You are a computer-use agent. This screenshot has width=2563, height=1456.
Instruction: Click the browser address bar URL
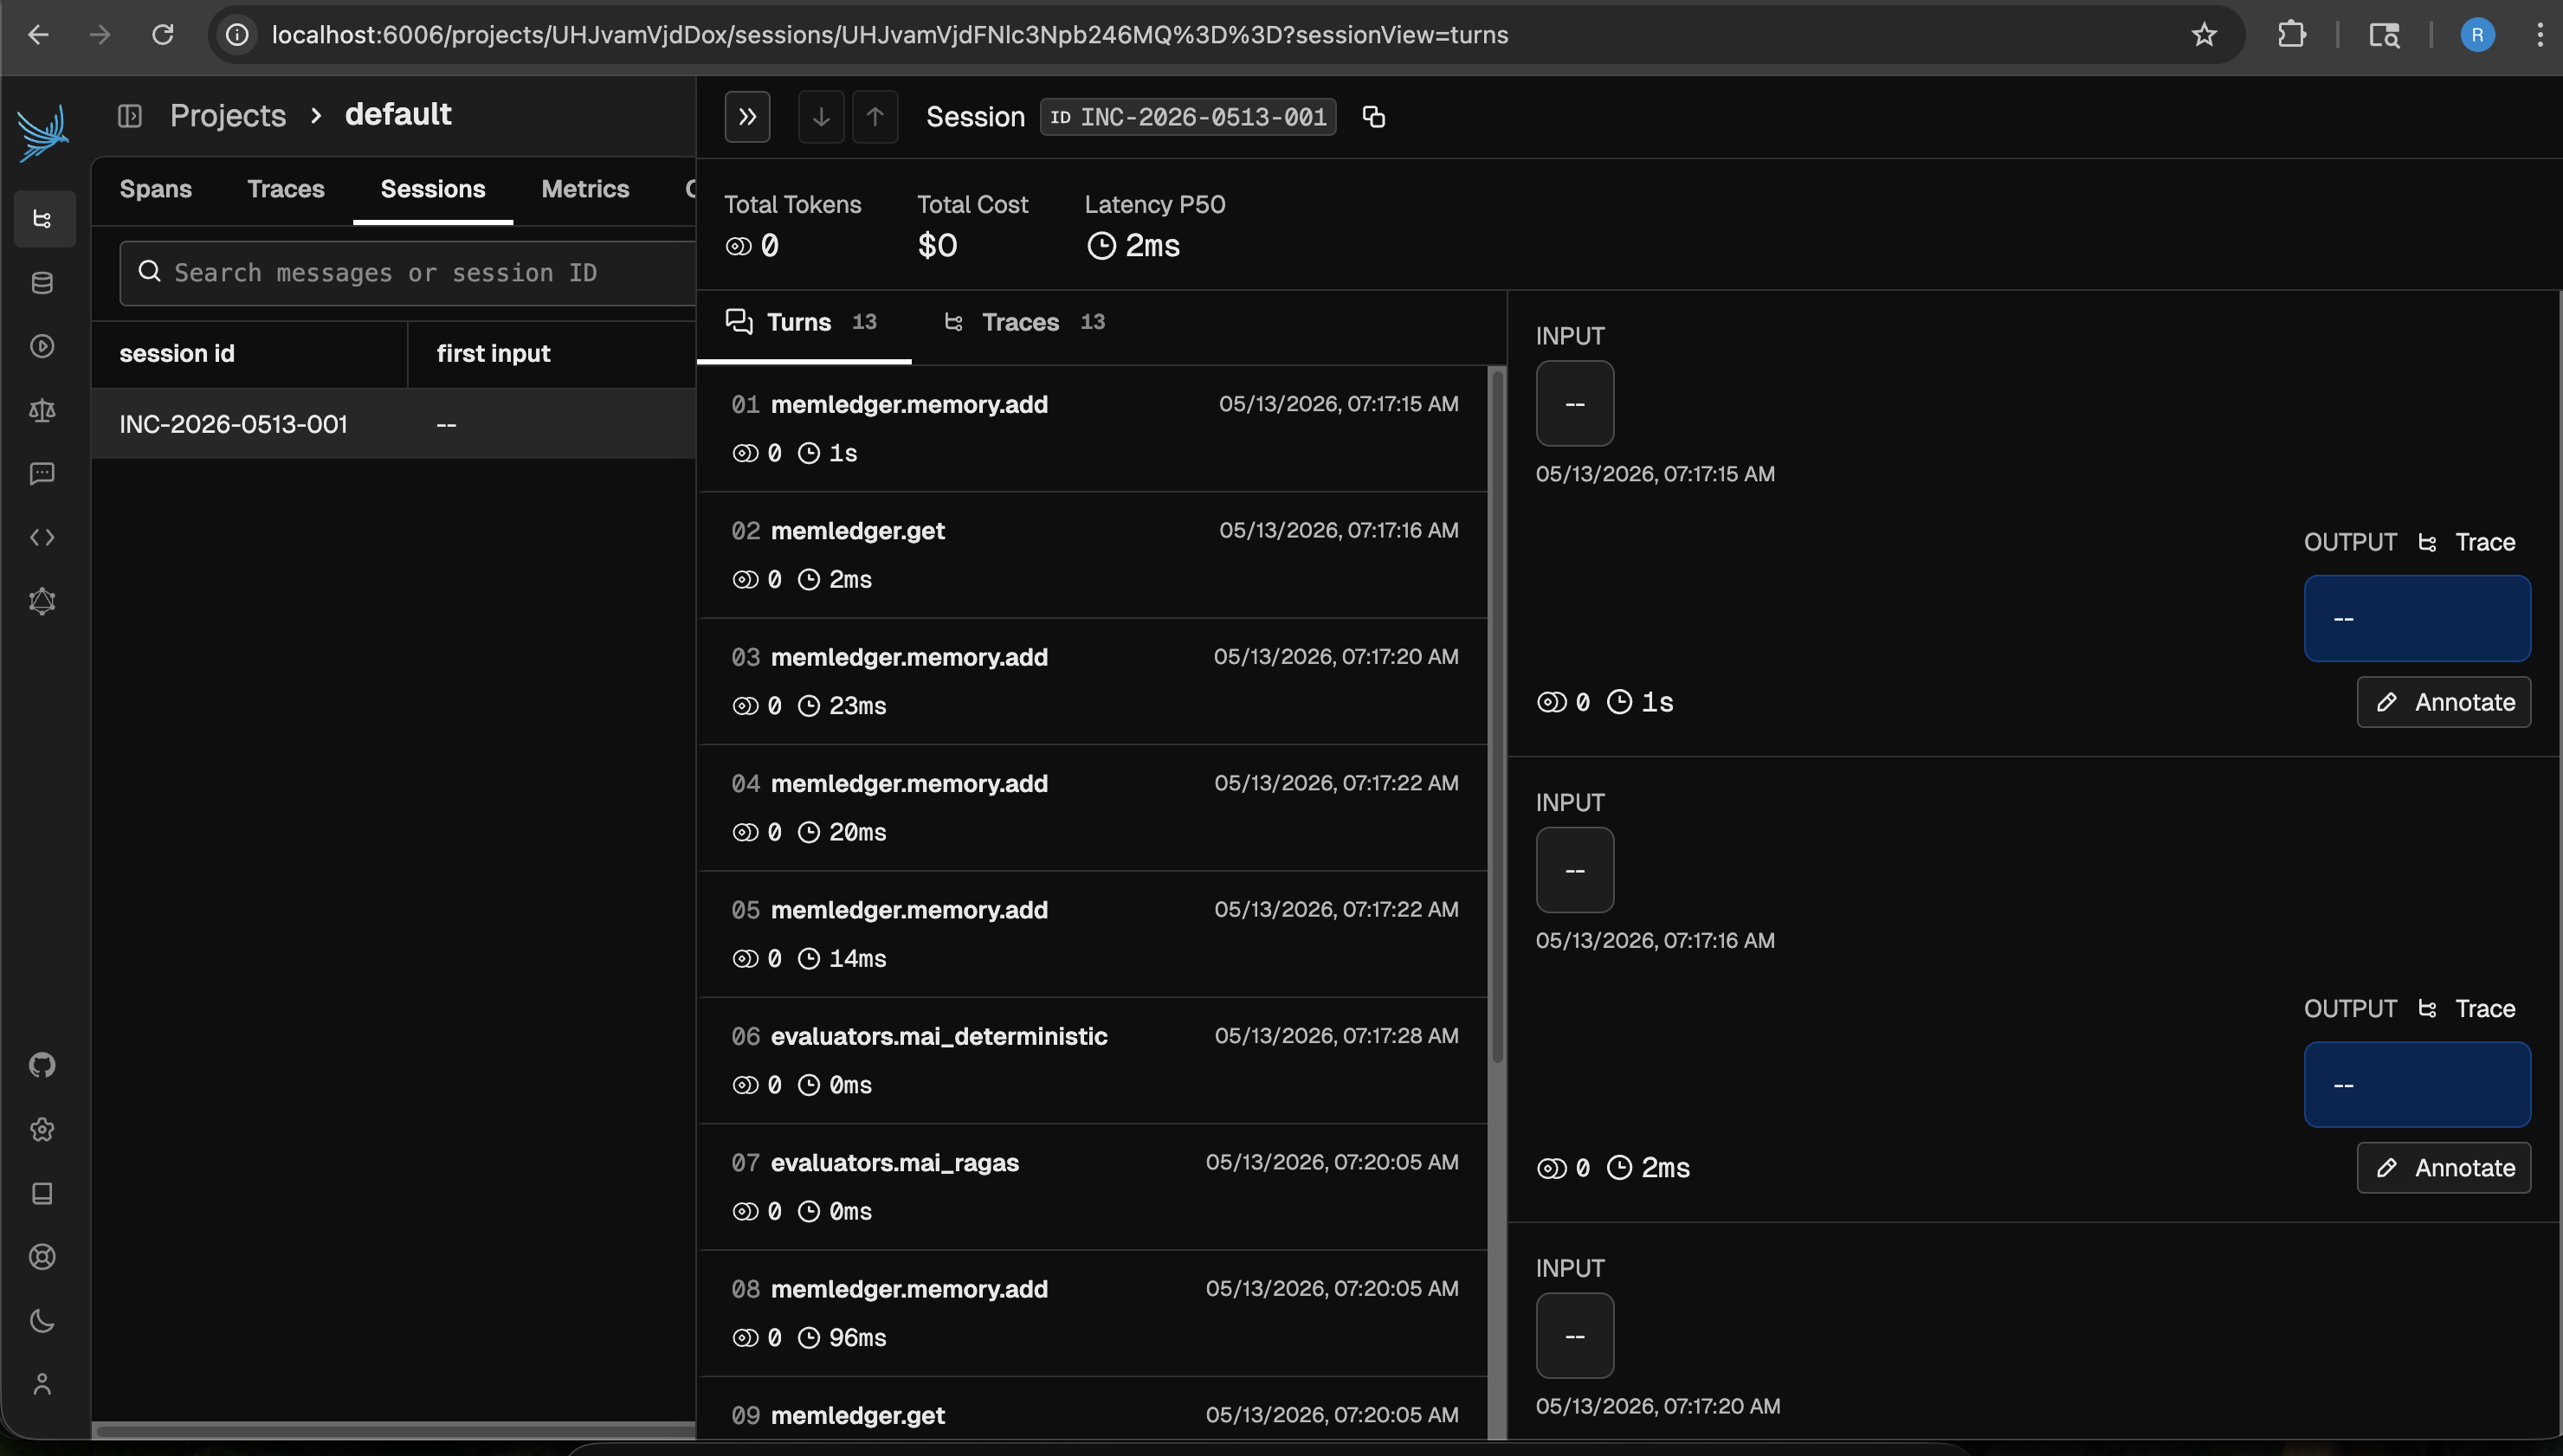point(889,35)
